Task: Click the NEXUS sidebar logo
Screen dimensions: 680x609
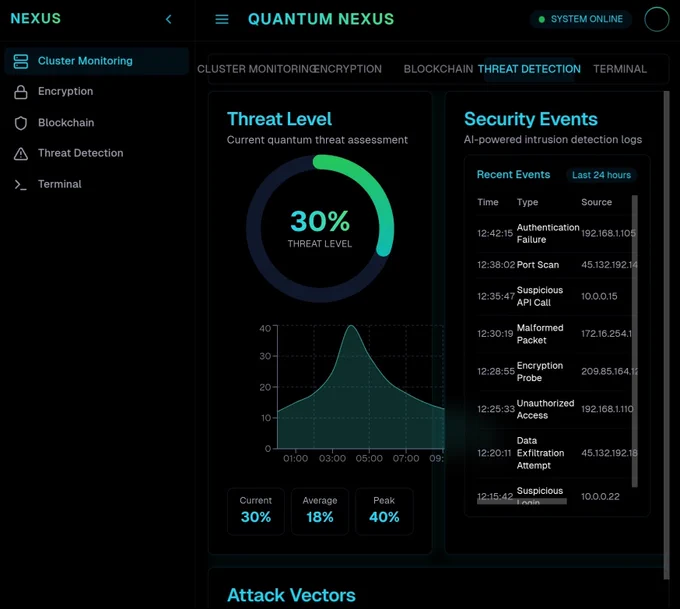Action: click(36, 19)
